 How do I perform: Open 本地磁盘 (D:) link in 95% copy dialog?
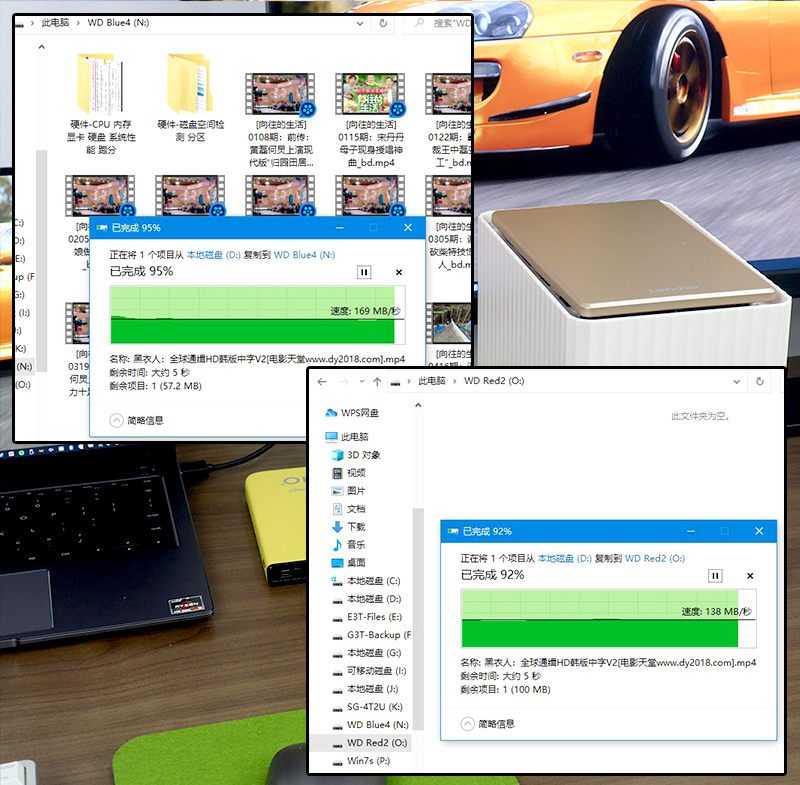(x=213, y=255)
